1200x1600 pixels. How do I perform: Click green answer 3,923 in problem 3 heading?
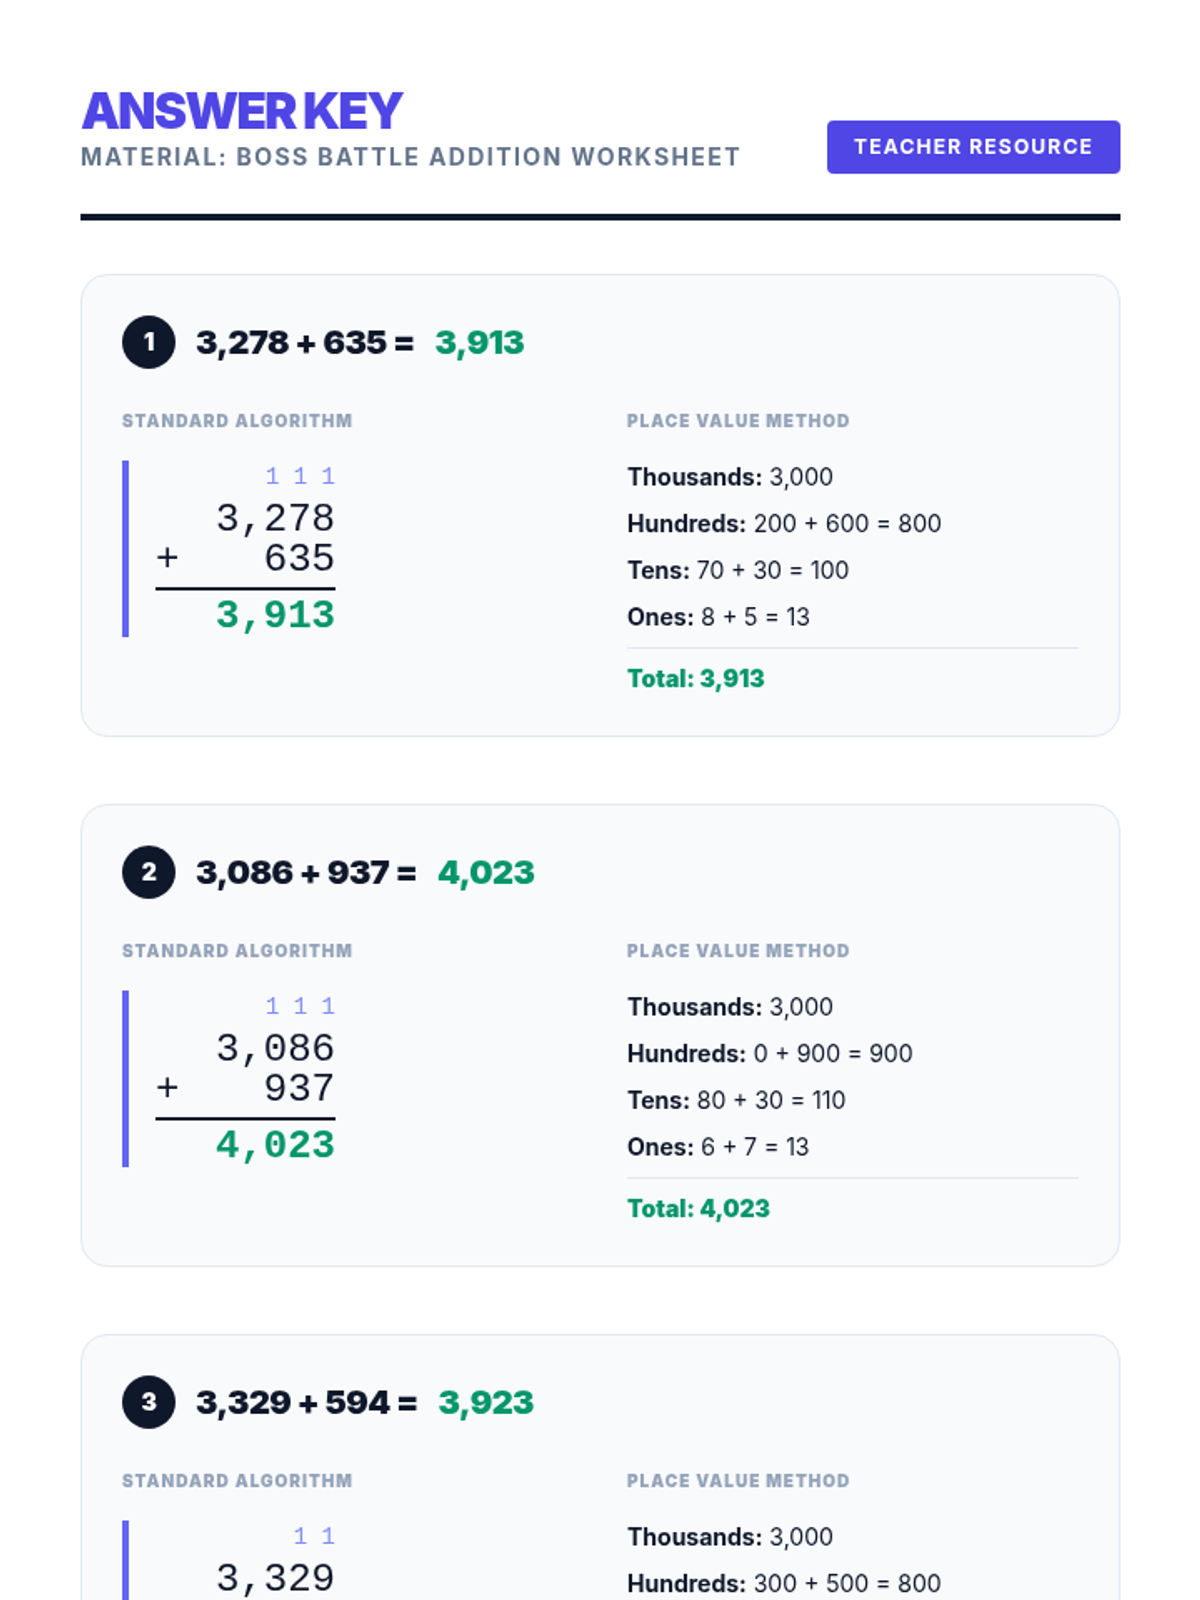[486, 1403]
